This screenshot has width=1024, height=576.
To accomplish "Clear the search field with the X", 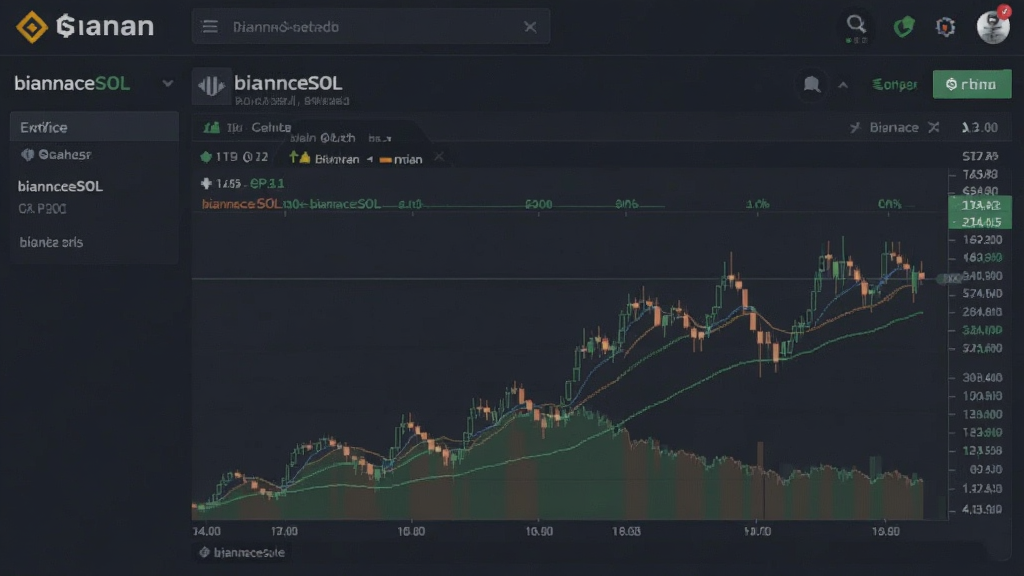I will [530, 27].
